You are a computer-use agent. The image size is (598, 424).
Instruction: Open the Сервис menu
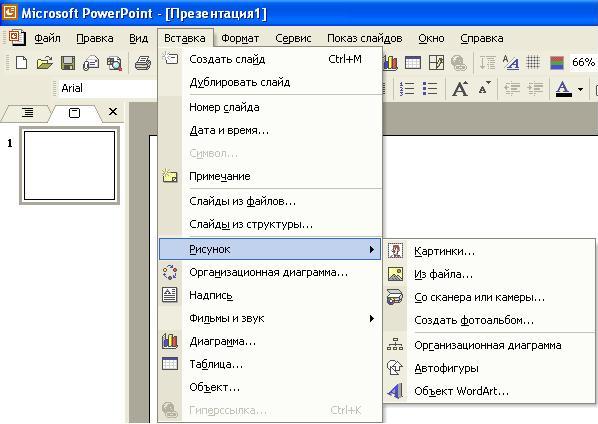click(x=293, y=38)
